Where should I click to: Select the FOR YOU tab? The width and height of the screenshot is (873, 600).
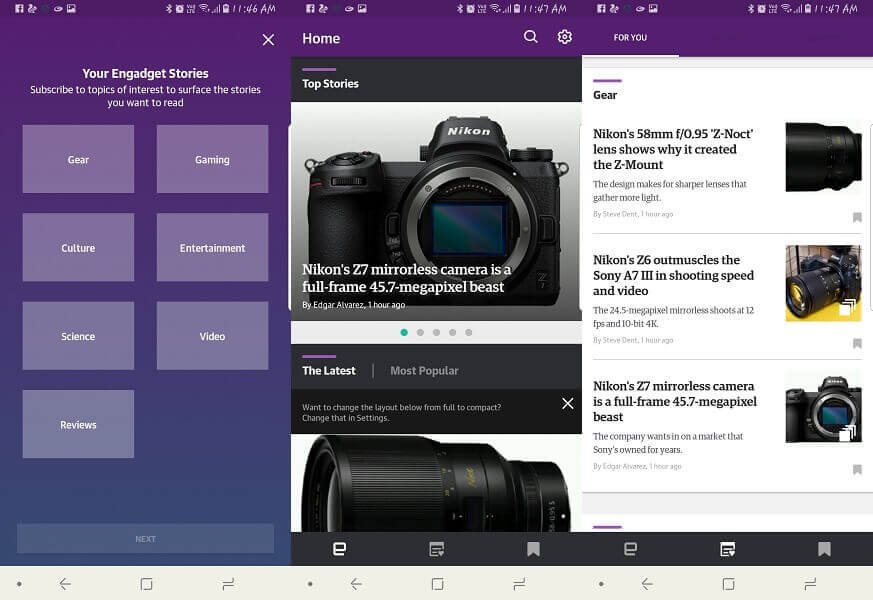[630, 38]
